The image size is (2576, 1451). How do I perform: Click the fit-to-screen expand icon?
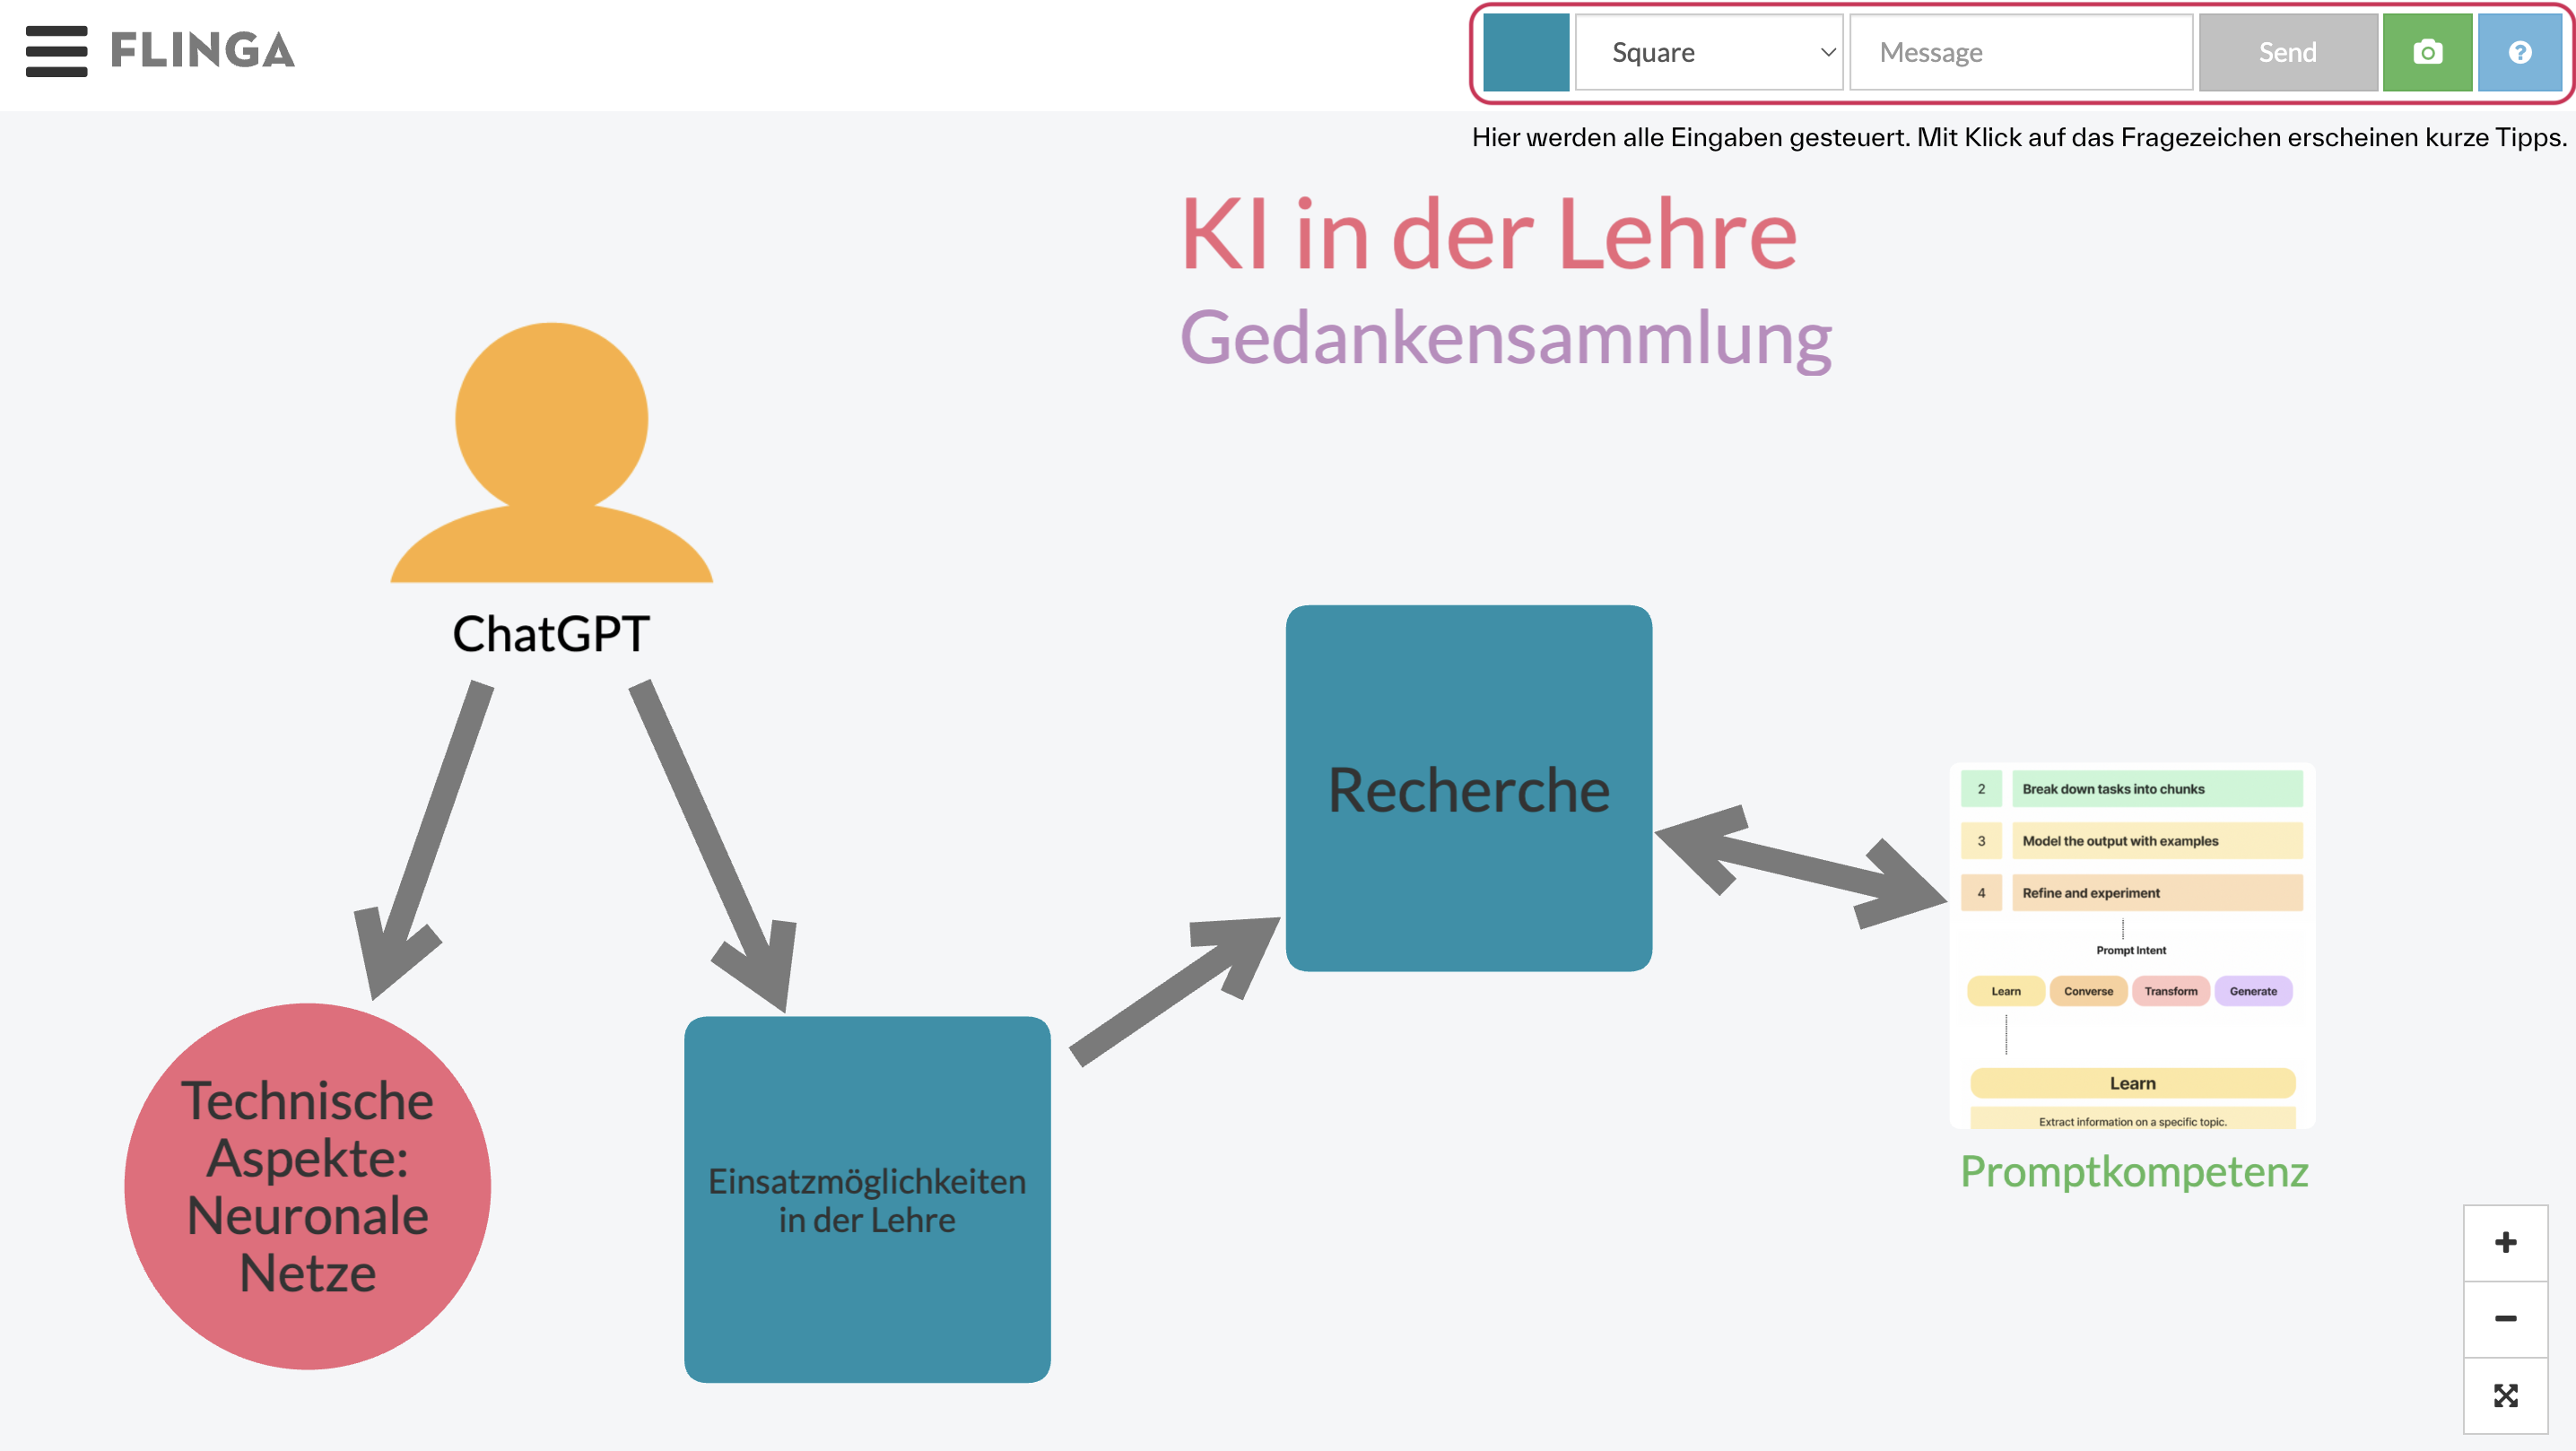point(2505,1395)
